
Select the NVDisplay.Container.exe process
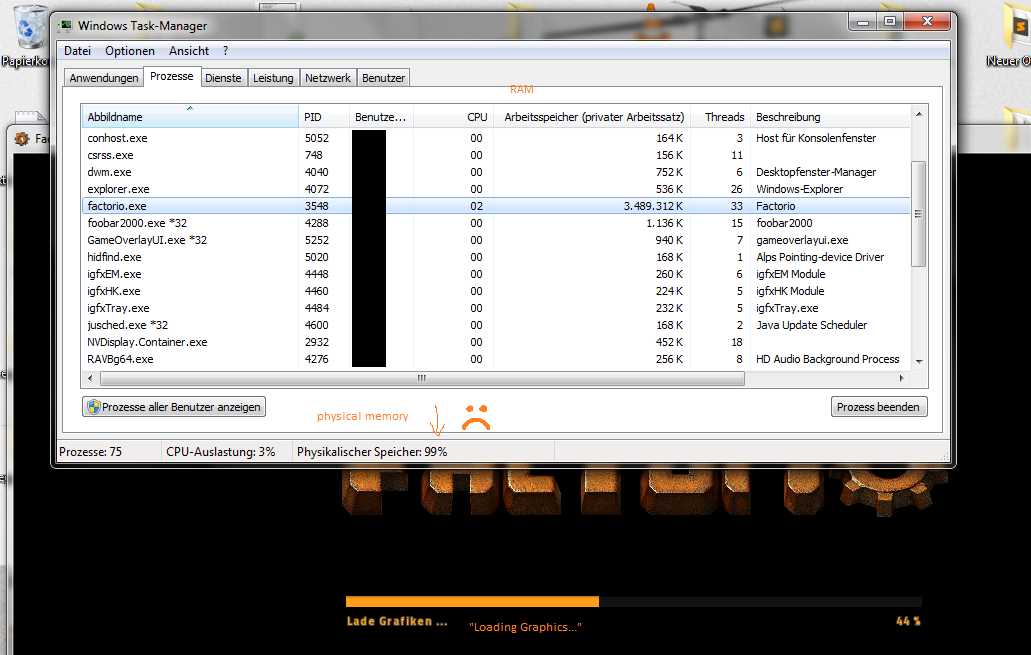(496, 343)
